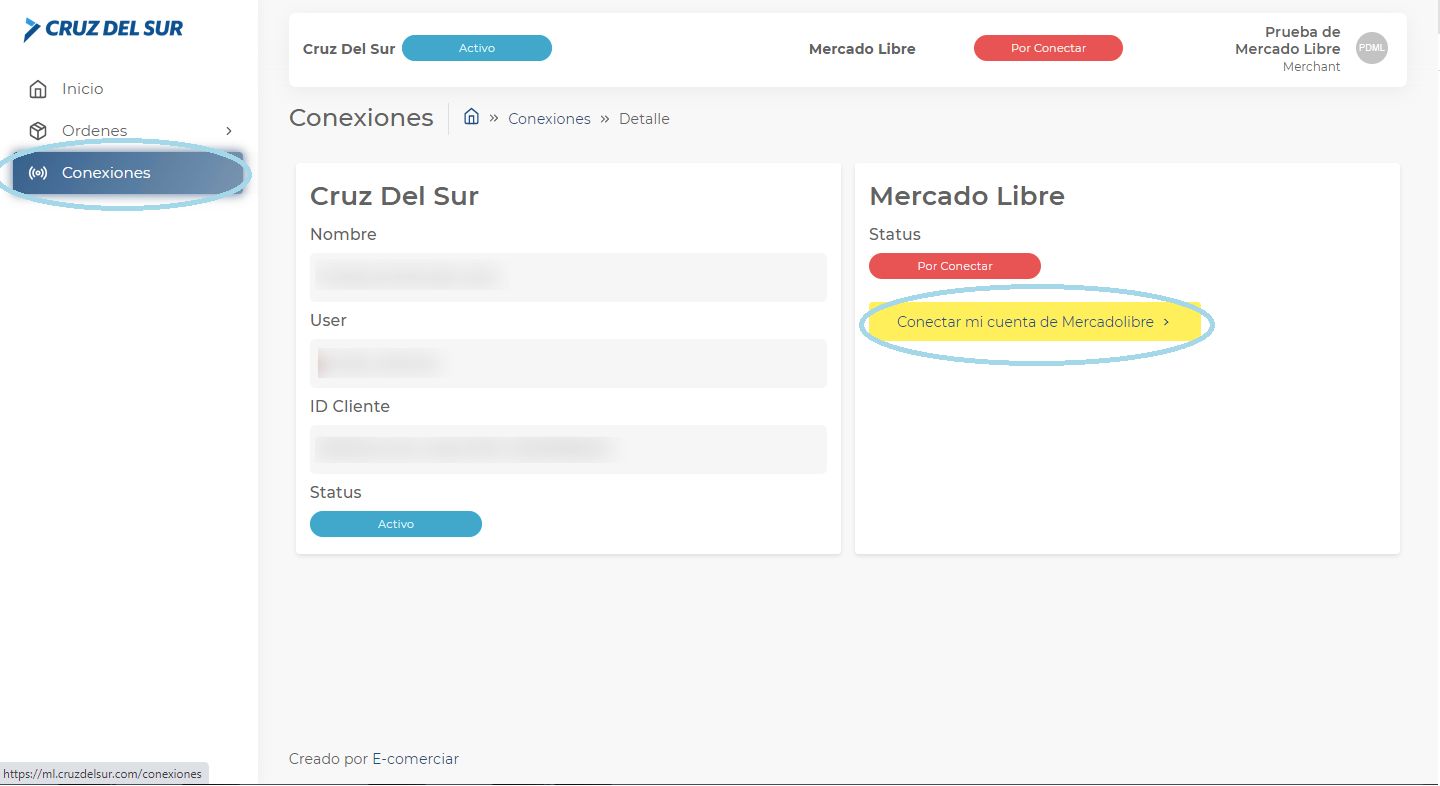Open the Inicio menu item
The height and width of the screenshot is (786, 1440).
(82, 89)
